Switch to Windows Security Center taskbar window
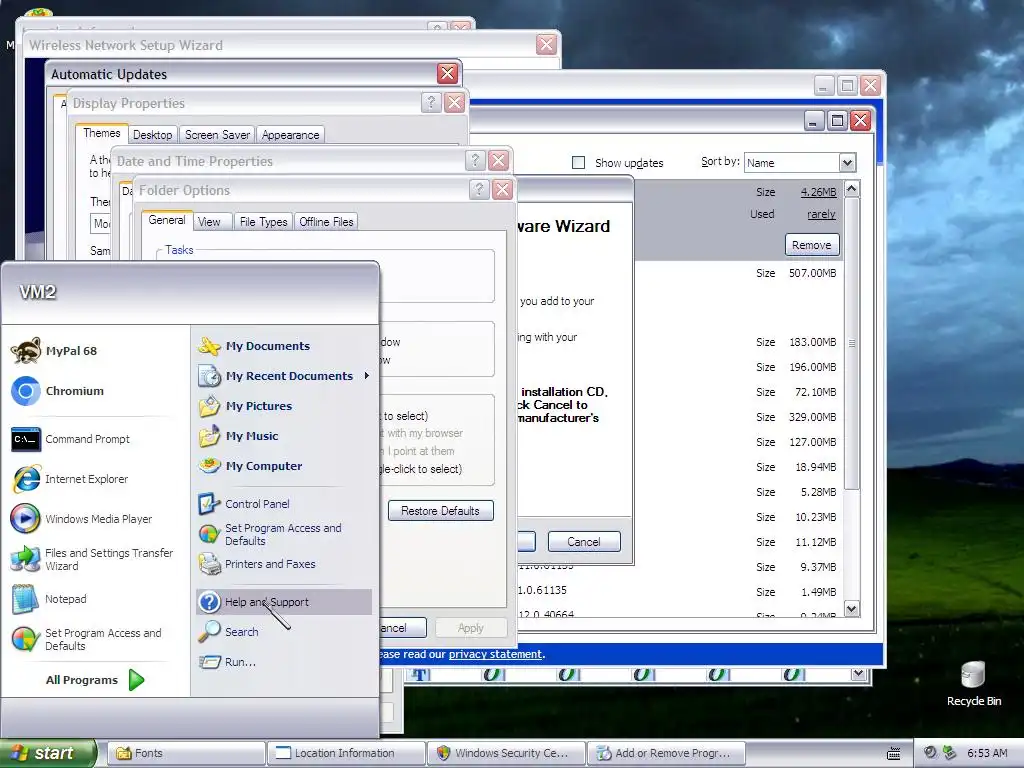The height and width of the screenshot is (768, 1024). (507, 753)
